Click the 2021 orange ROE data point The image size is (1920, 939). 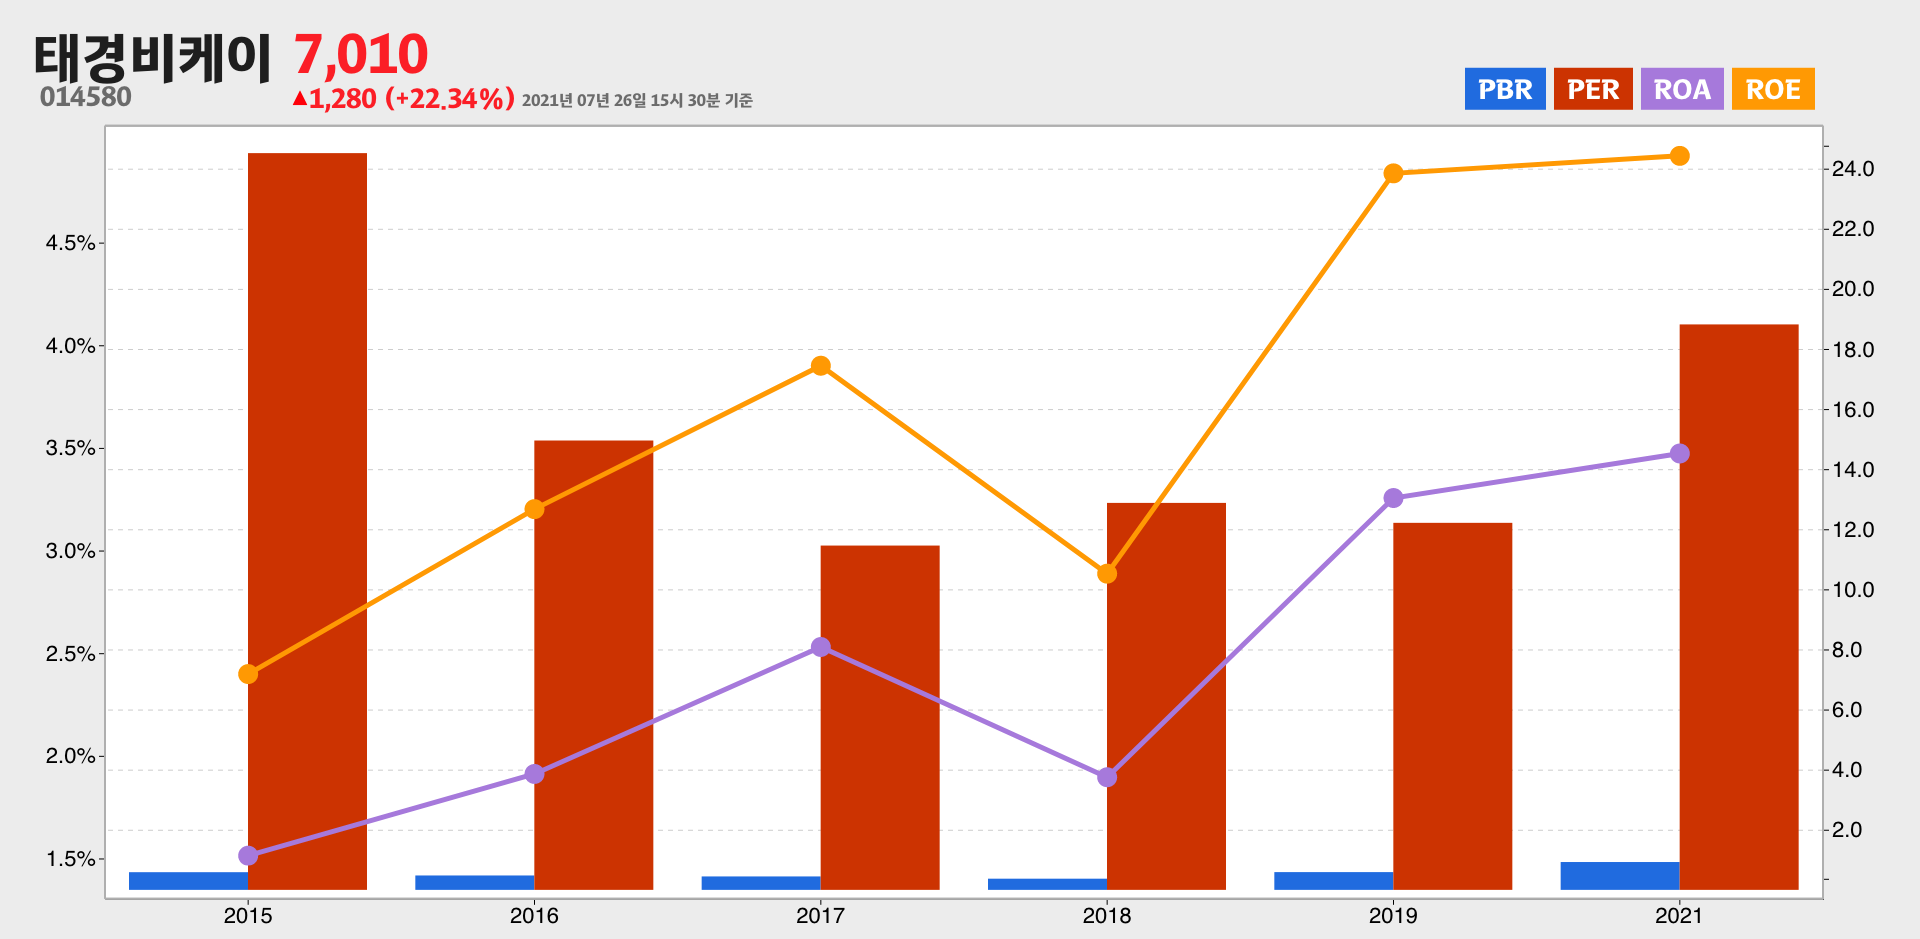(1680, 156)
